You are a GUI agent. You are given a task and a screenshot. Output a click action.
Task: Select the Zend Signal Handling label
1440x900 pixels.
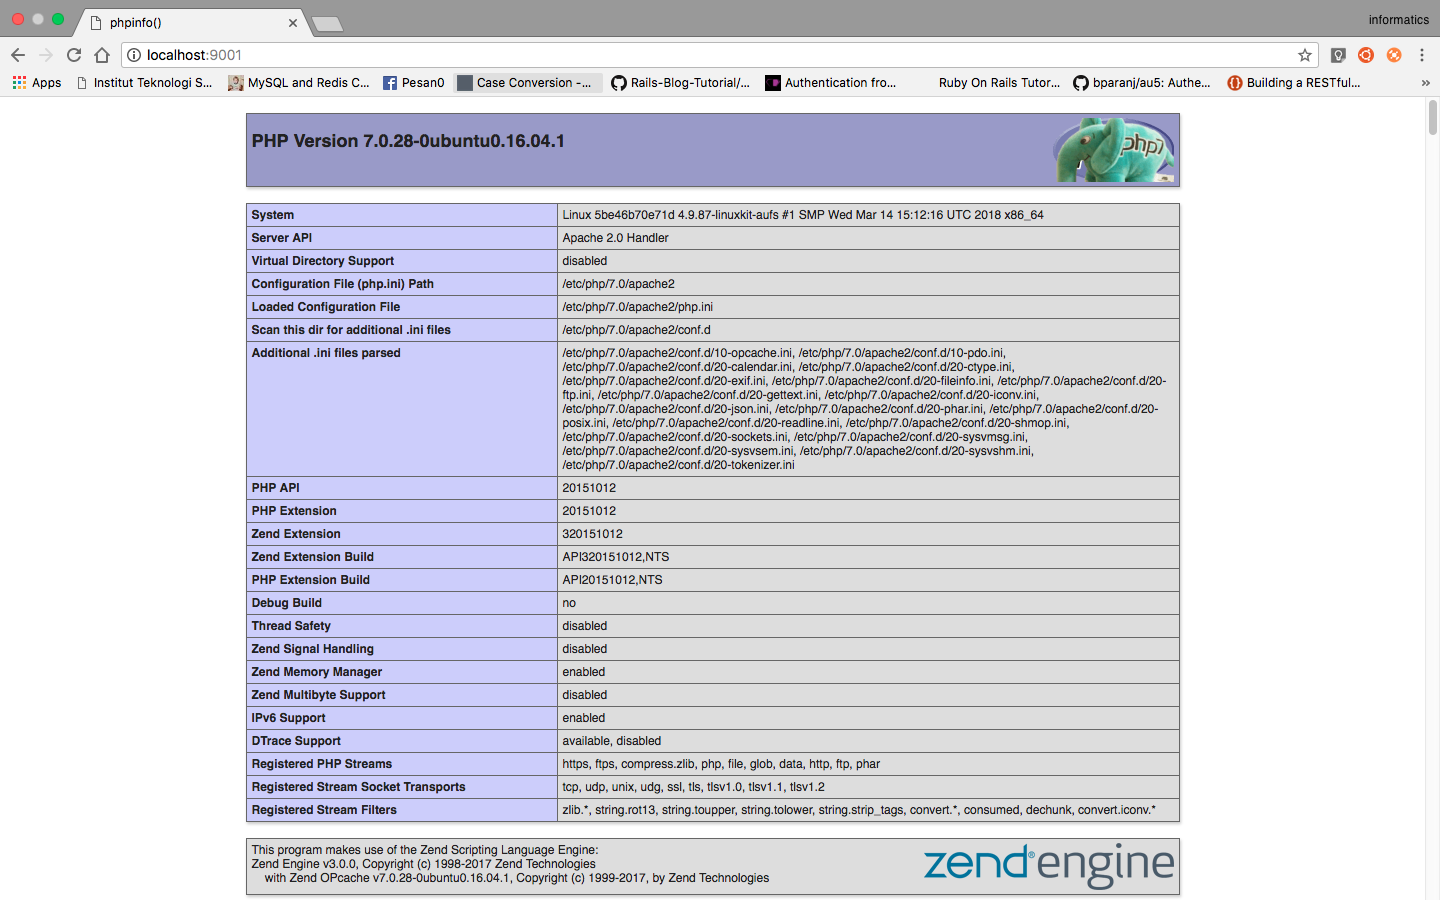pyautogui.click(x=313, y=649)
